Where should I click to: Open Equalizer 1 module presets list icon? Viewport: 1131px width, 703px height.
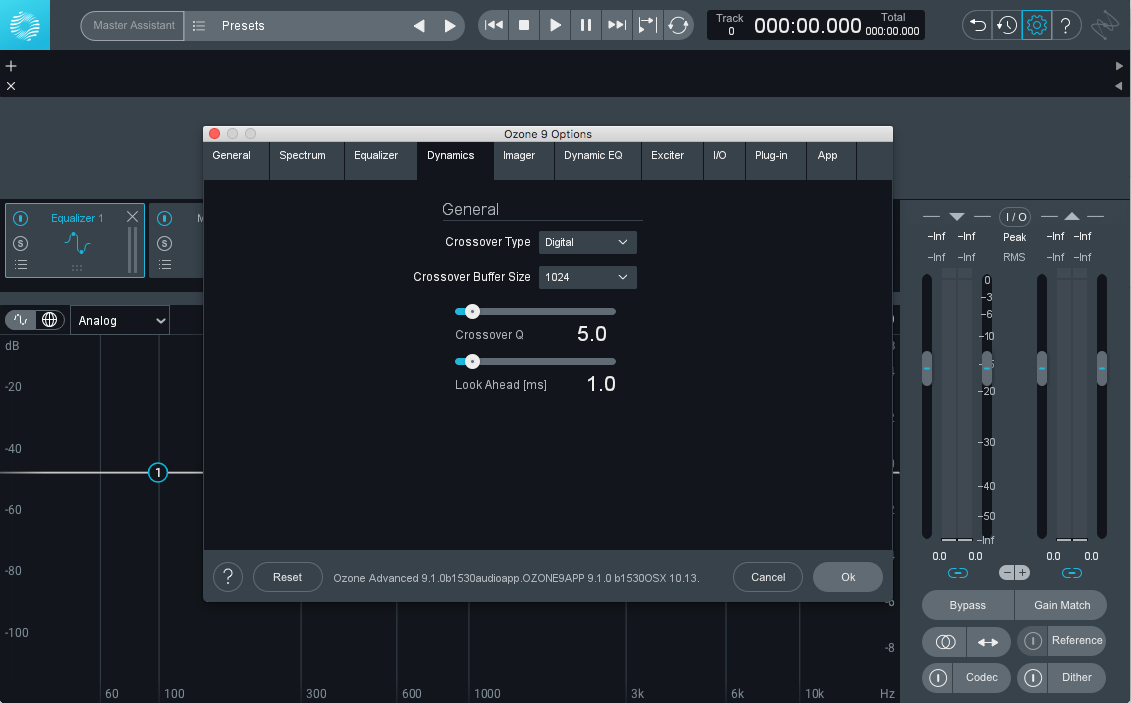tap(21, 265)
